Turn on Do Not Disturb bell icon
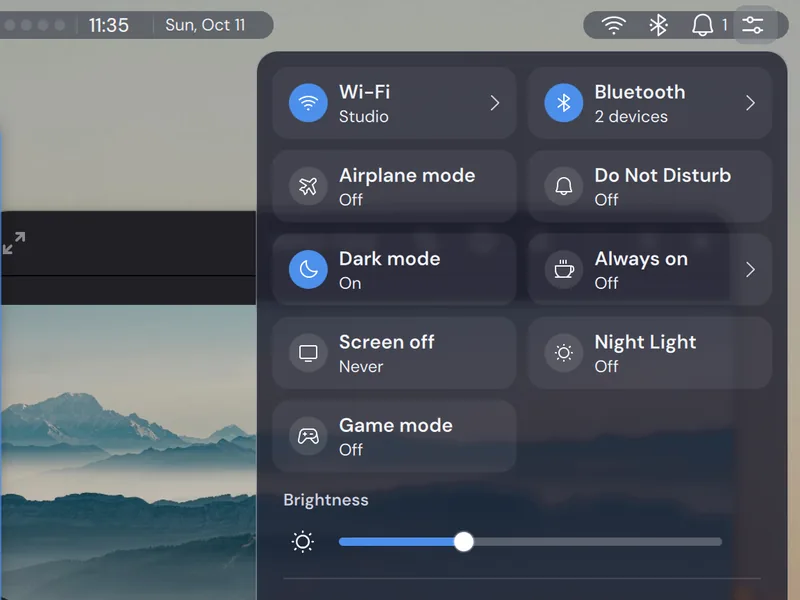 [x=564, y=186]
